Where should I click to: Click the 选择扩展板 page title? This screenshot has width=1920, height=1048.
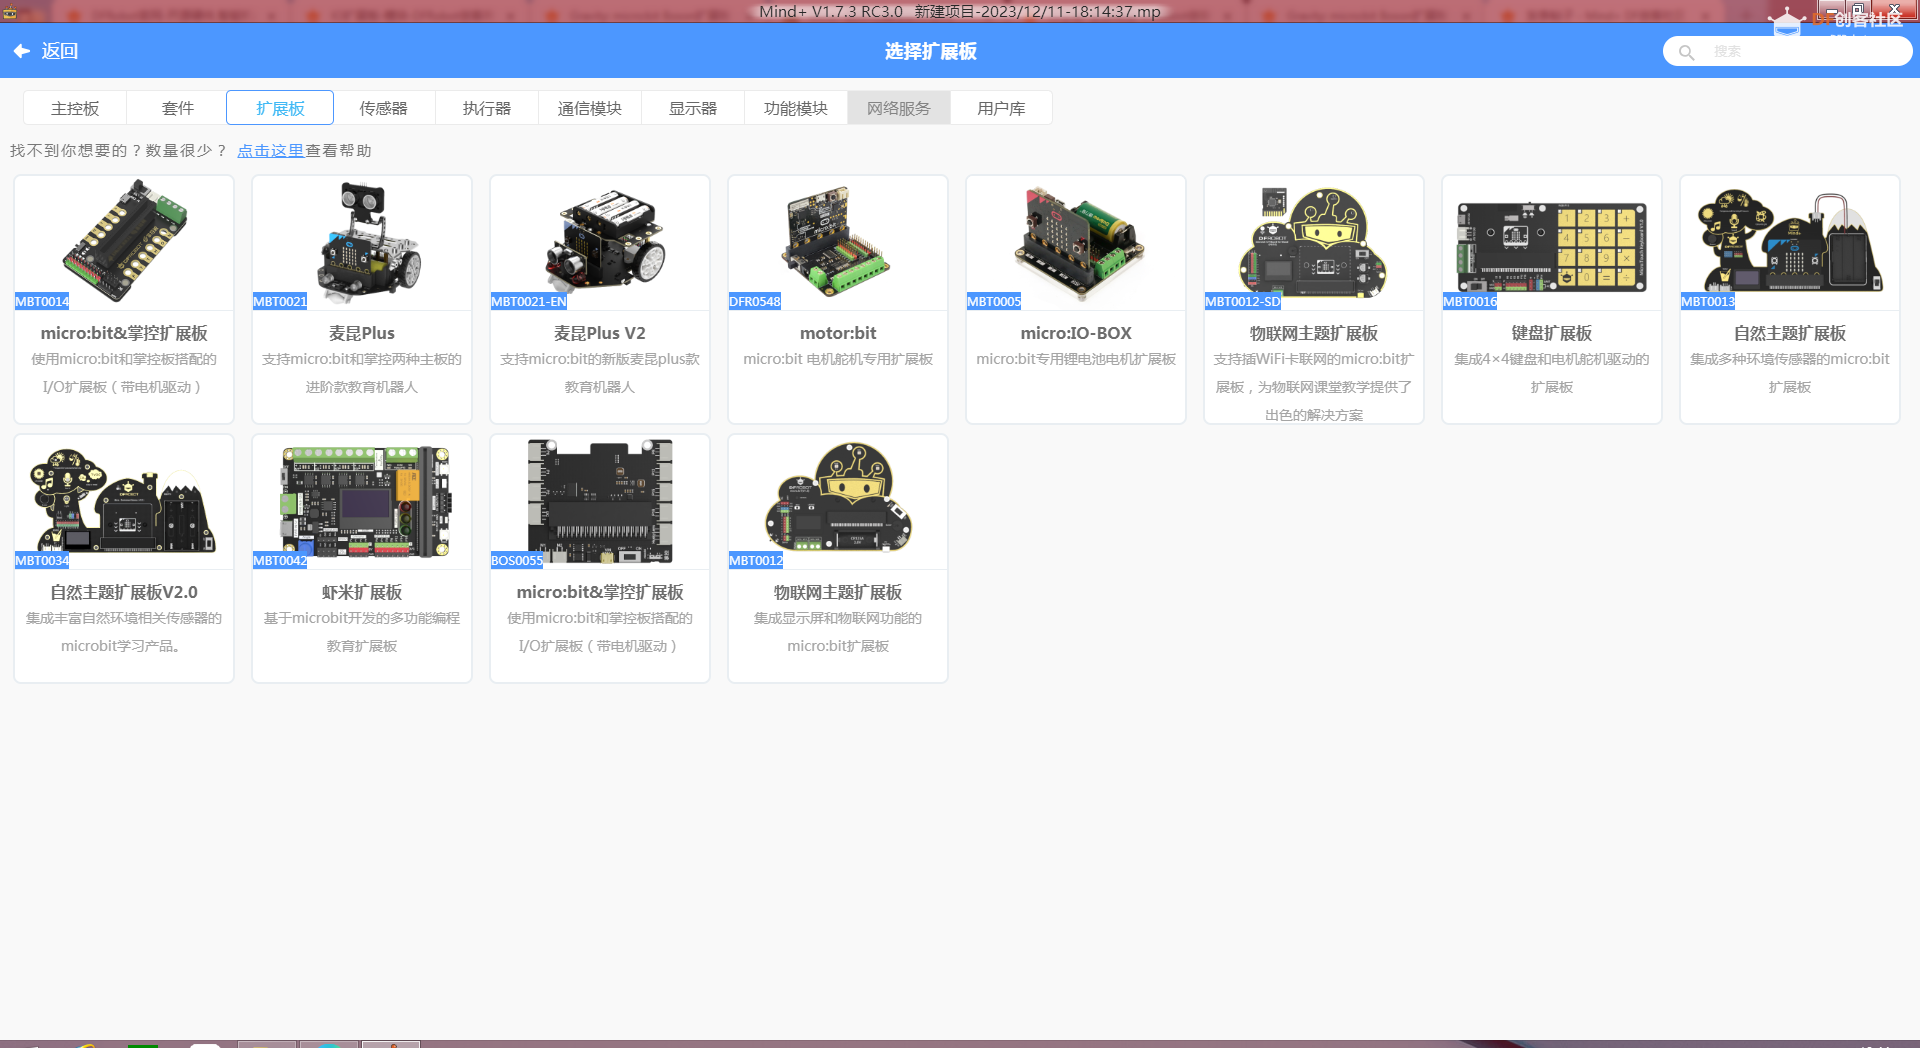[x=931, y=51]
